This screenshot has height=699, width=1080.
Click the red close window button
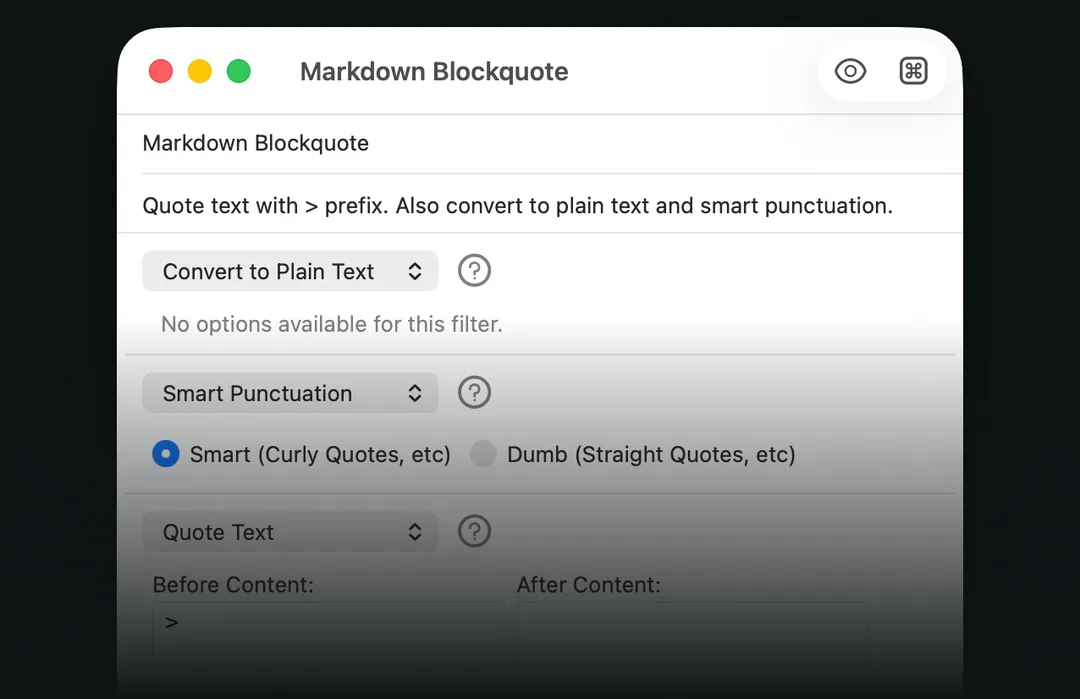coord(160,71)
